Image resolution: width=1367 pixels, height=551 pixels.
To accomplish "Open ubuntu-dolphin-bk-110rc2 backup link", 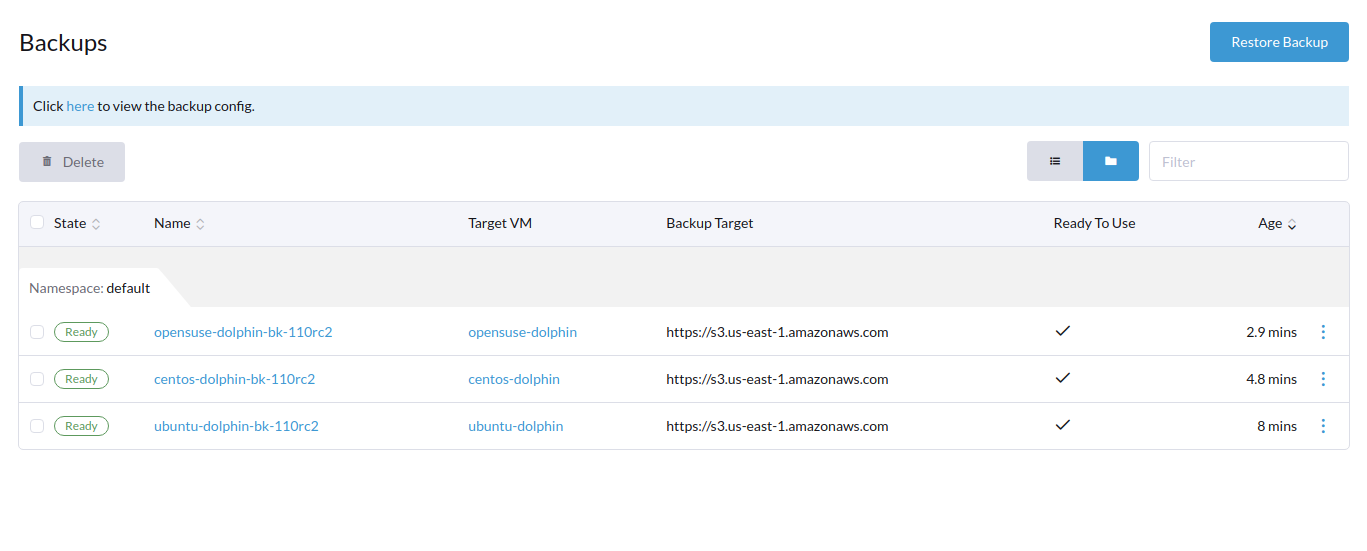I will point(236,426).
